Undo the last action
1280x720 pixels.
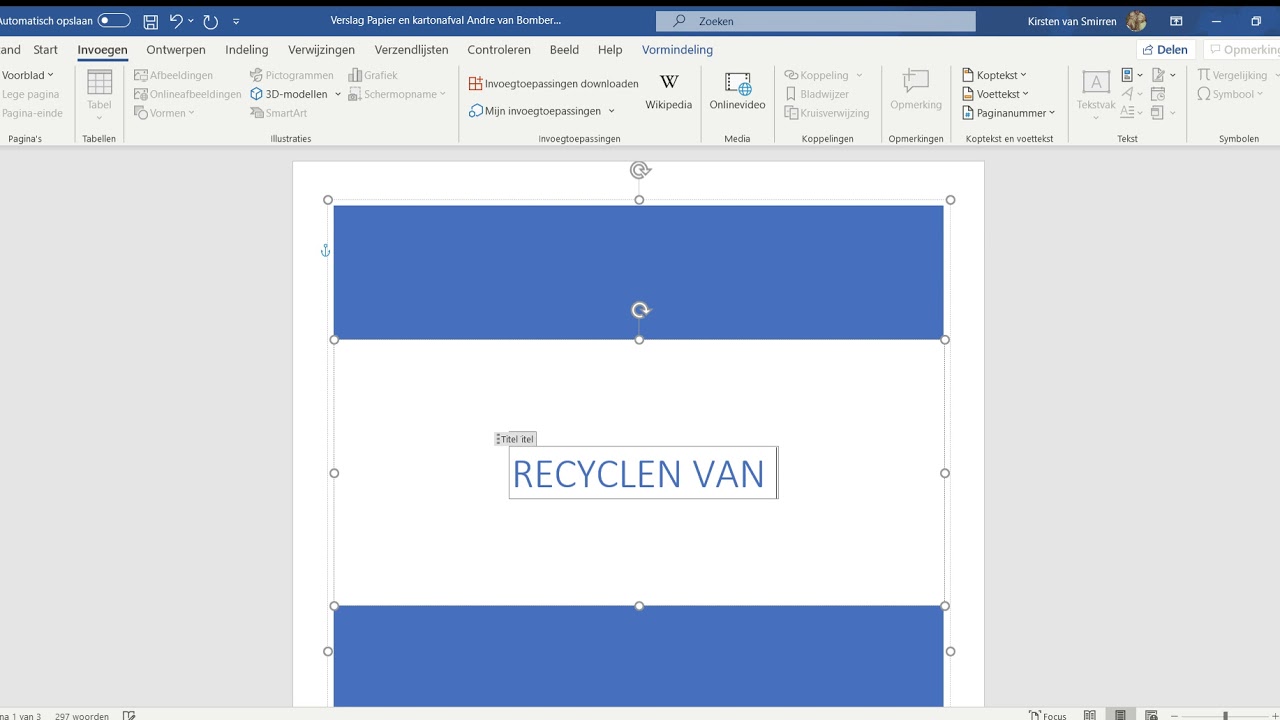pyautogui.click(x=176, y=21)
